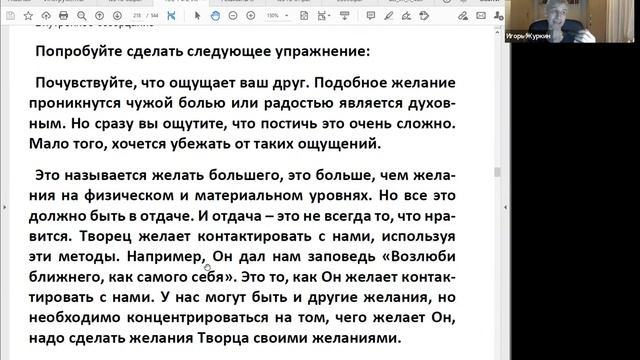Go to the next page with the down arrow
640x360 pixels.
click(x=117, y=16)
